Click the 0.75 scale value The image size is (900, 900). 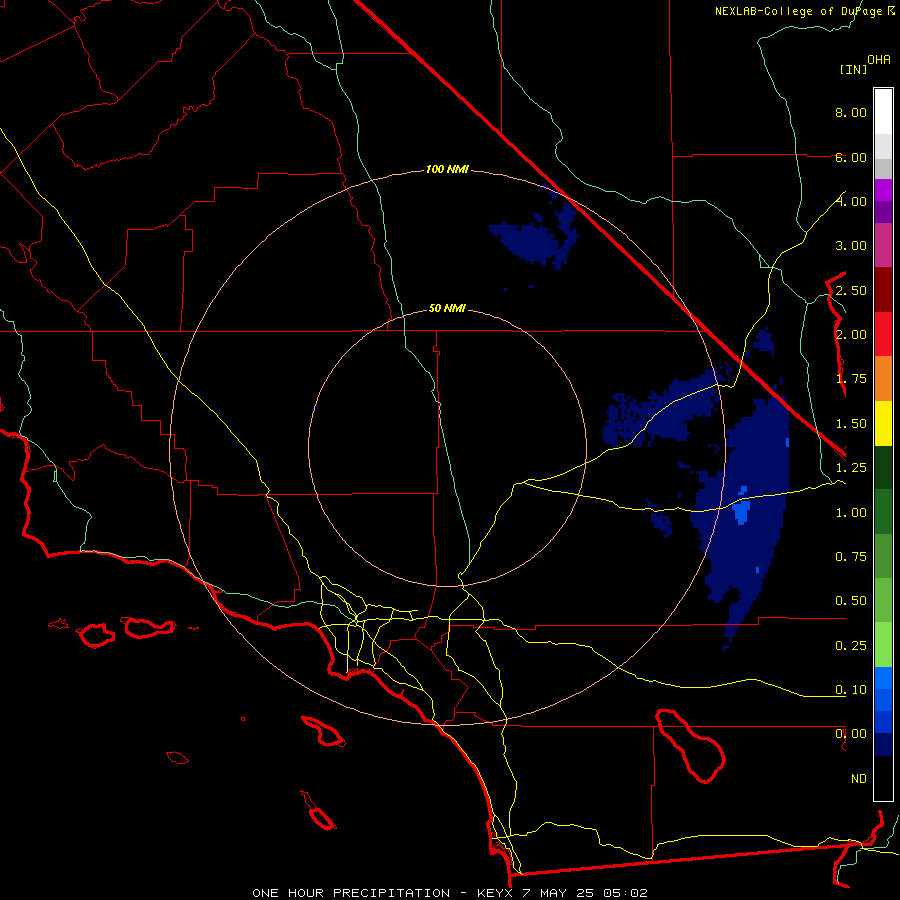coord(851,557)
